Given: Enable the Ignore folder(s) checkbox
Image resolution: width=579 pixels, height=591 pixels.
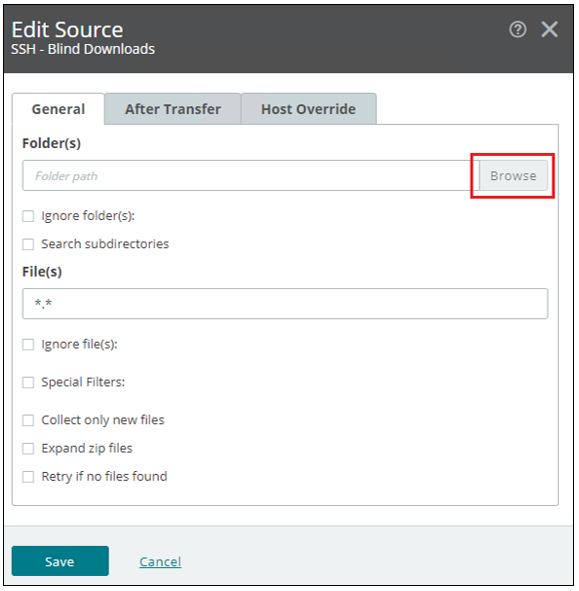Looking at the screenshot, I should (x=28, y=216).
